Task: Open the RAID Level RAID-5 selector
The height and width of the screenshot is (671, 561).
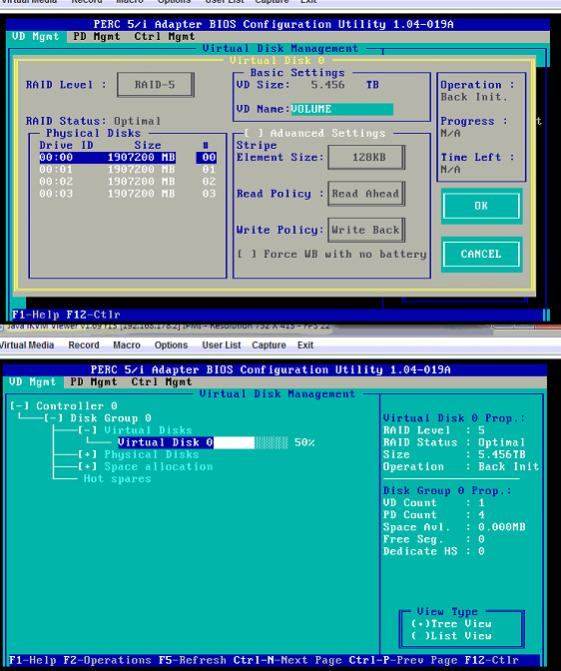Action: [x=155, y=85]
